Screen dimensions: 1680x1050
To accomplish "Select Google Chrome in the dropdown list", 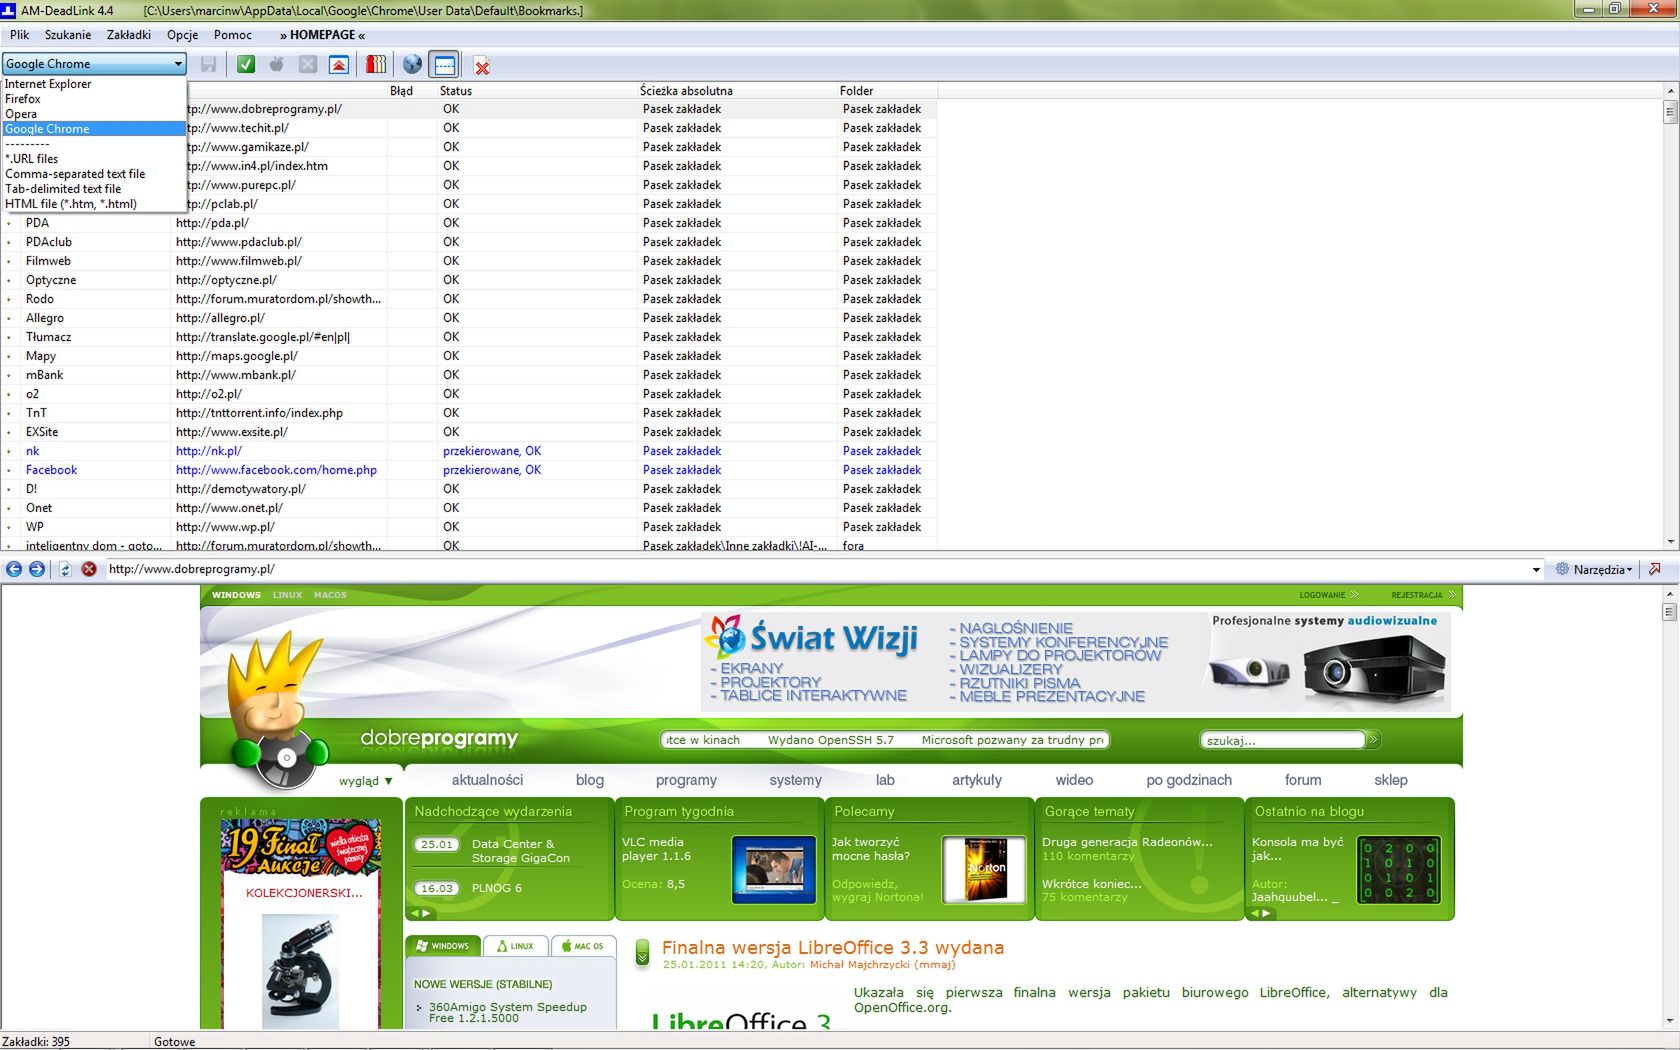I will tap(94, 129).
